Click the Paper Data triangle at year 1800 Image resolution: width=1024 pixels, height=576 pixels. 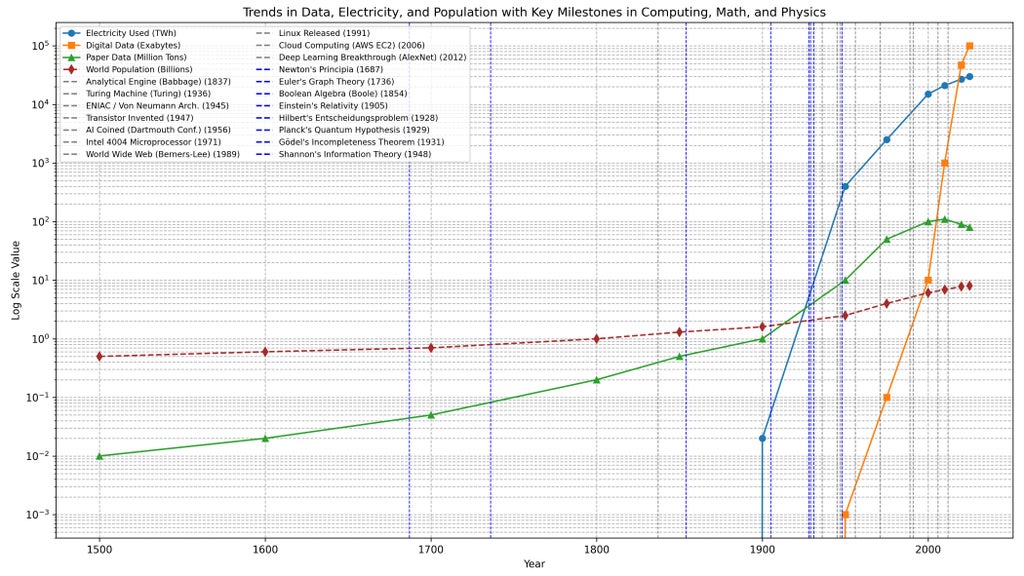pos(597,380)
